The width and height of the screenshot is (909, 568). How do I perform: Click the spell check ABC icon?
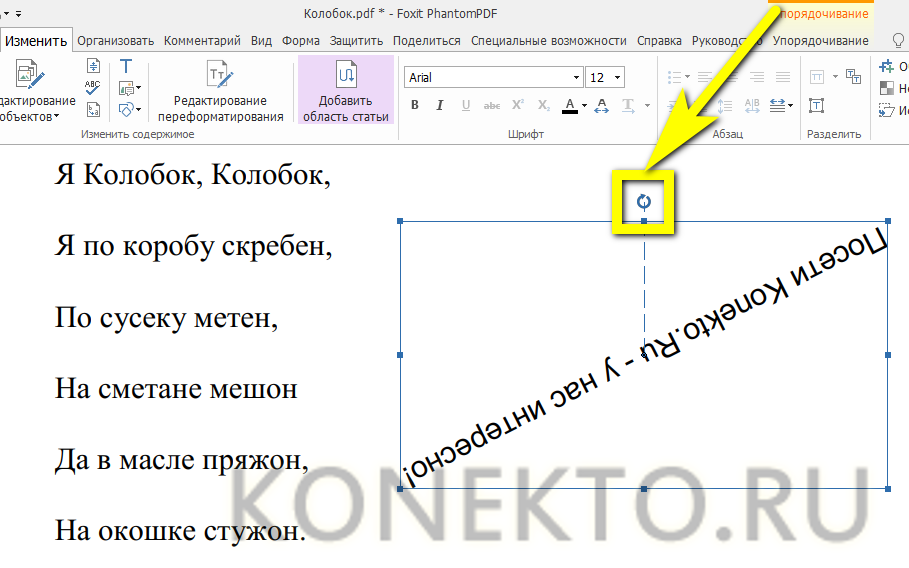tap(93, 87)
